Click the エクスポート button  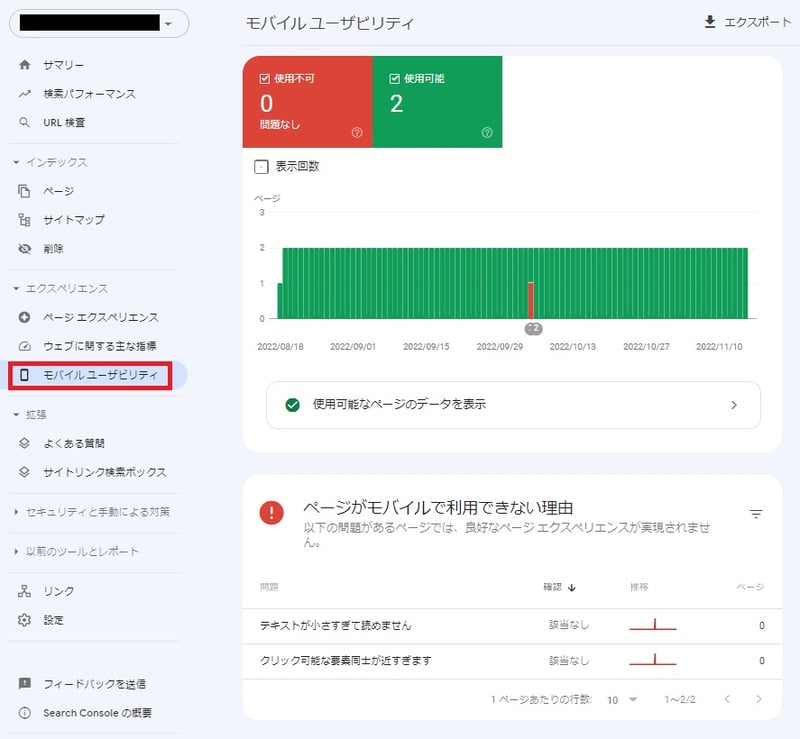pyautogui.click(x=747, y=22)
